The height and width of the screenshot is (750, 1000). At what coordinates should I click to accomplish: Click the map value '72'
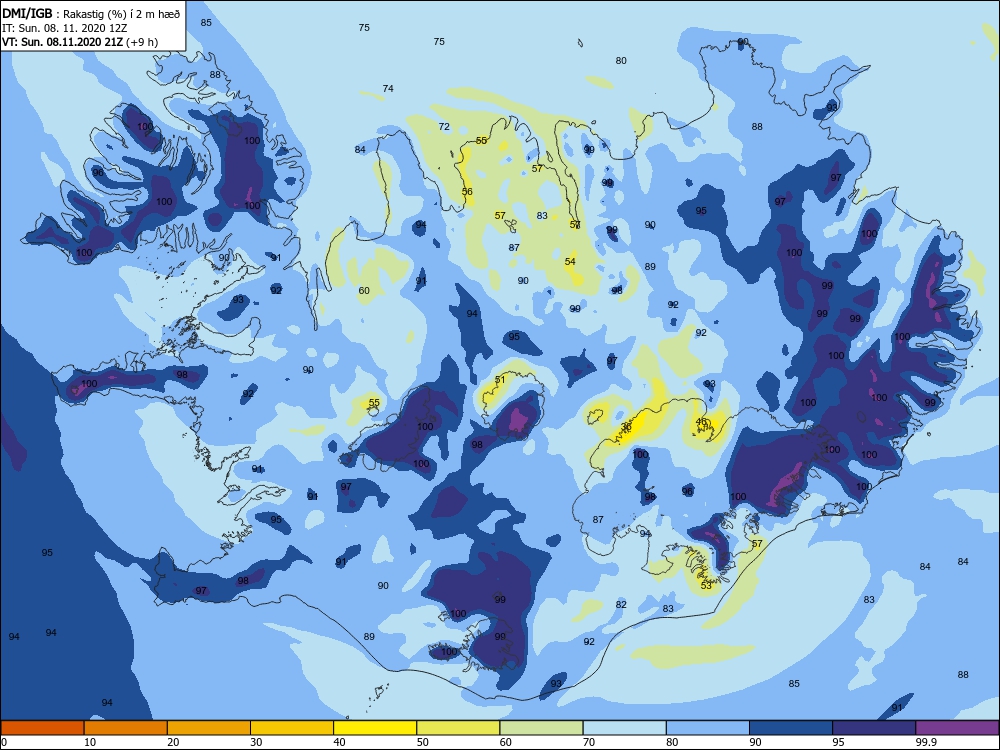(444, 126)
